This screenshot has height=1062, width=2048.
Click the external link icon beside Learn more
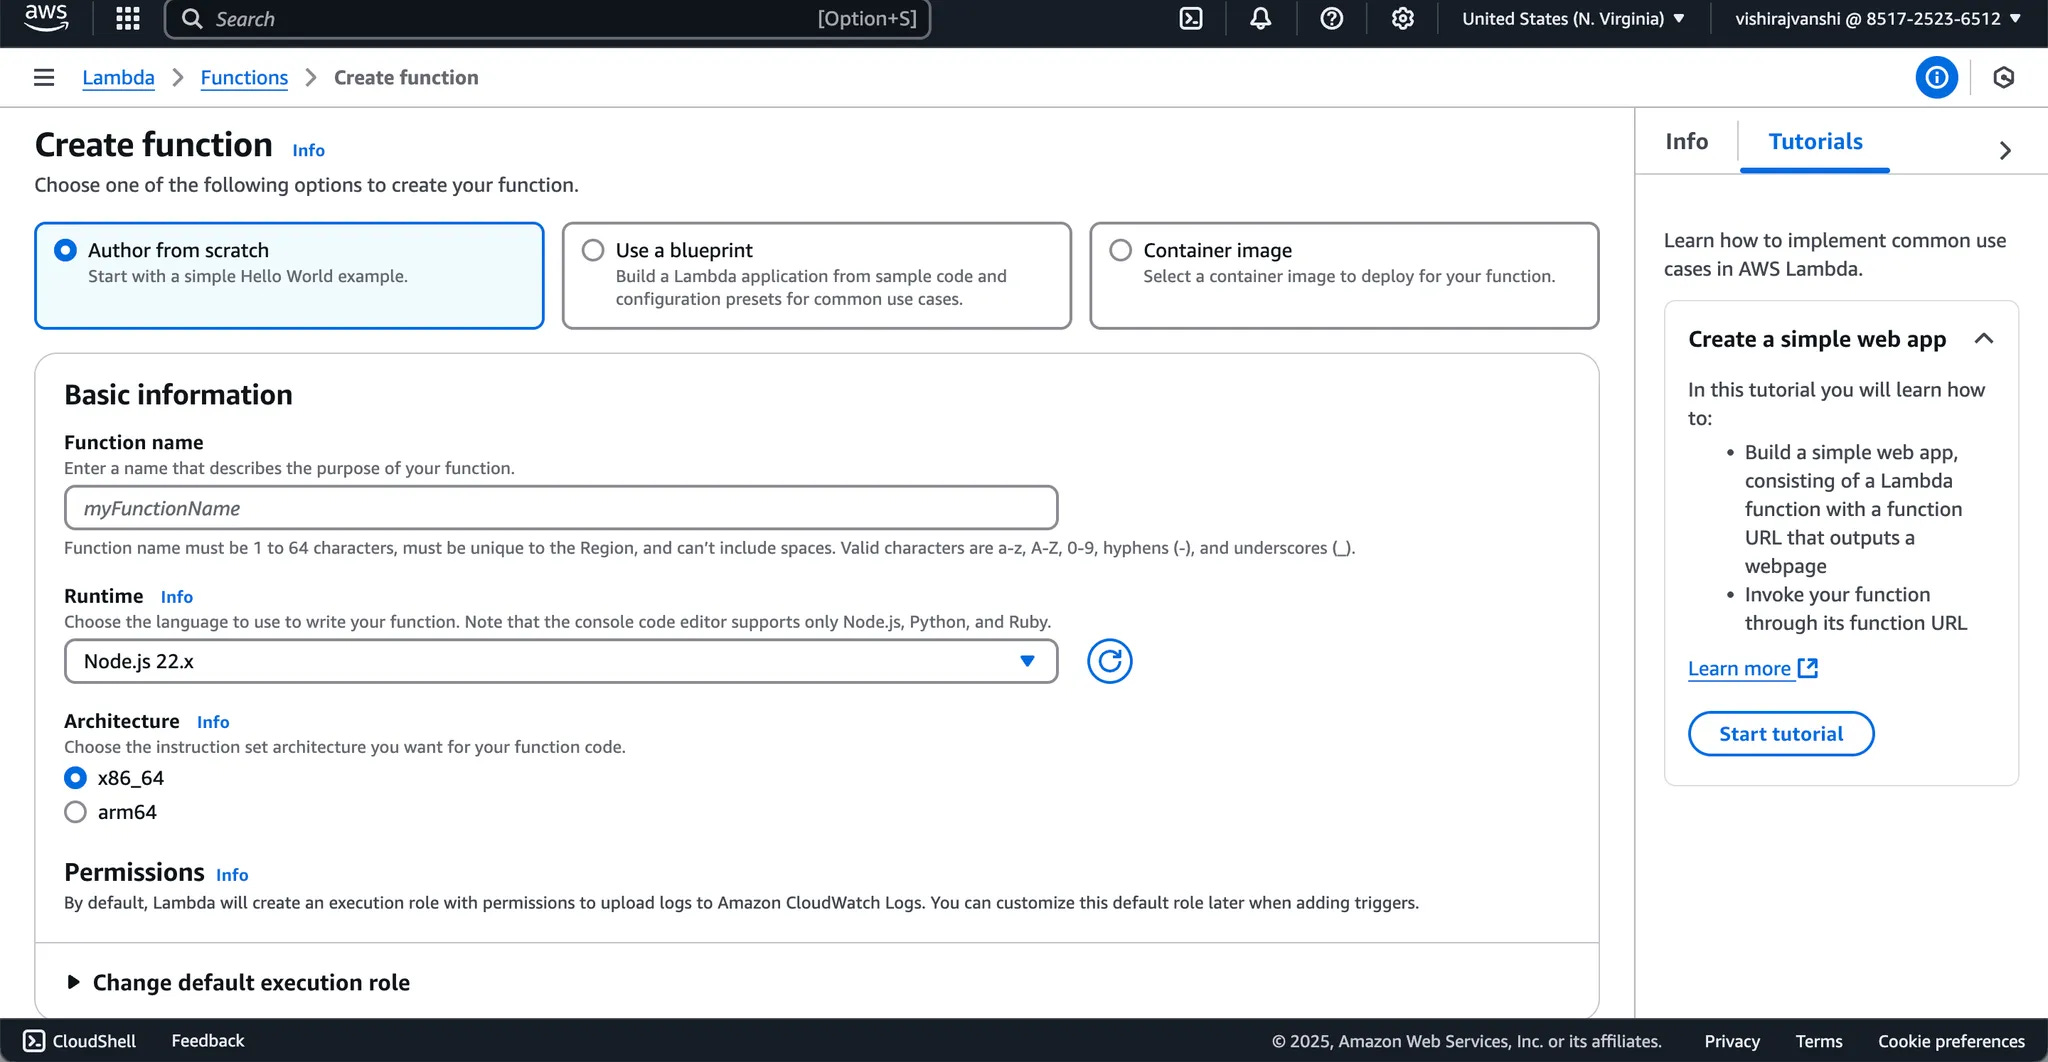[x=1808, y=668]
